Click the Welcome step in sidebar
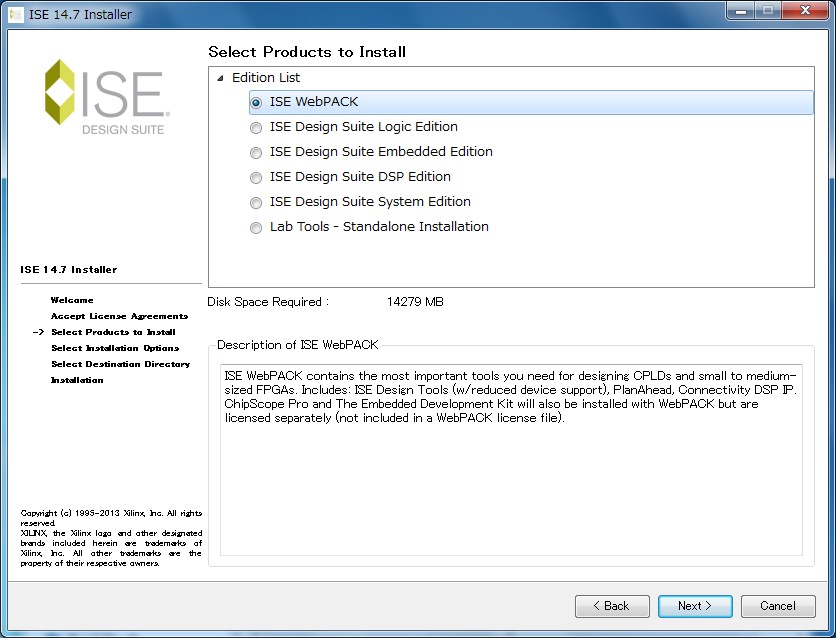The height and width of the screenshot is (638, 836). tap(72, 300)
